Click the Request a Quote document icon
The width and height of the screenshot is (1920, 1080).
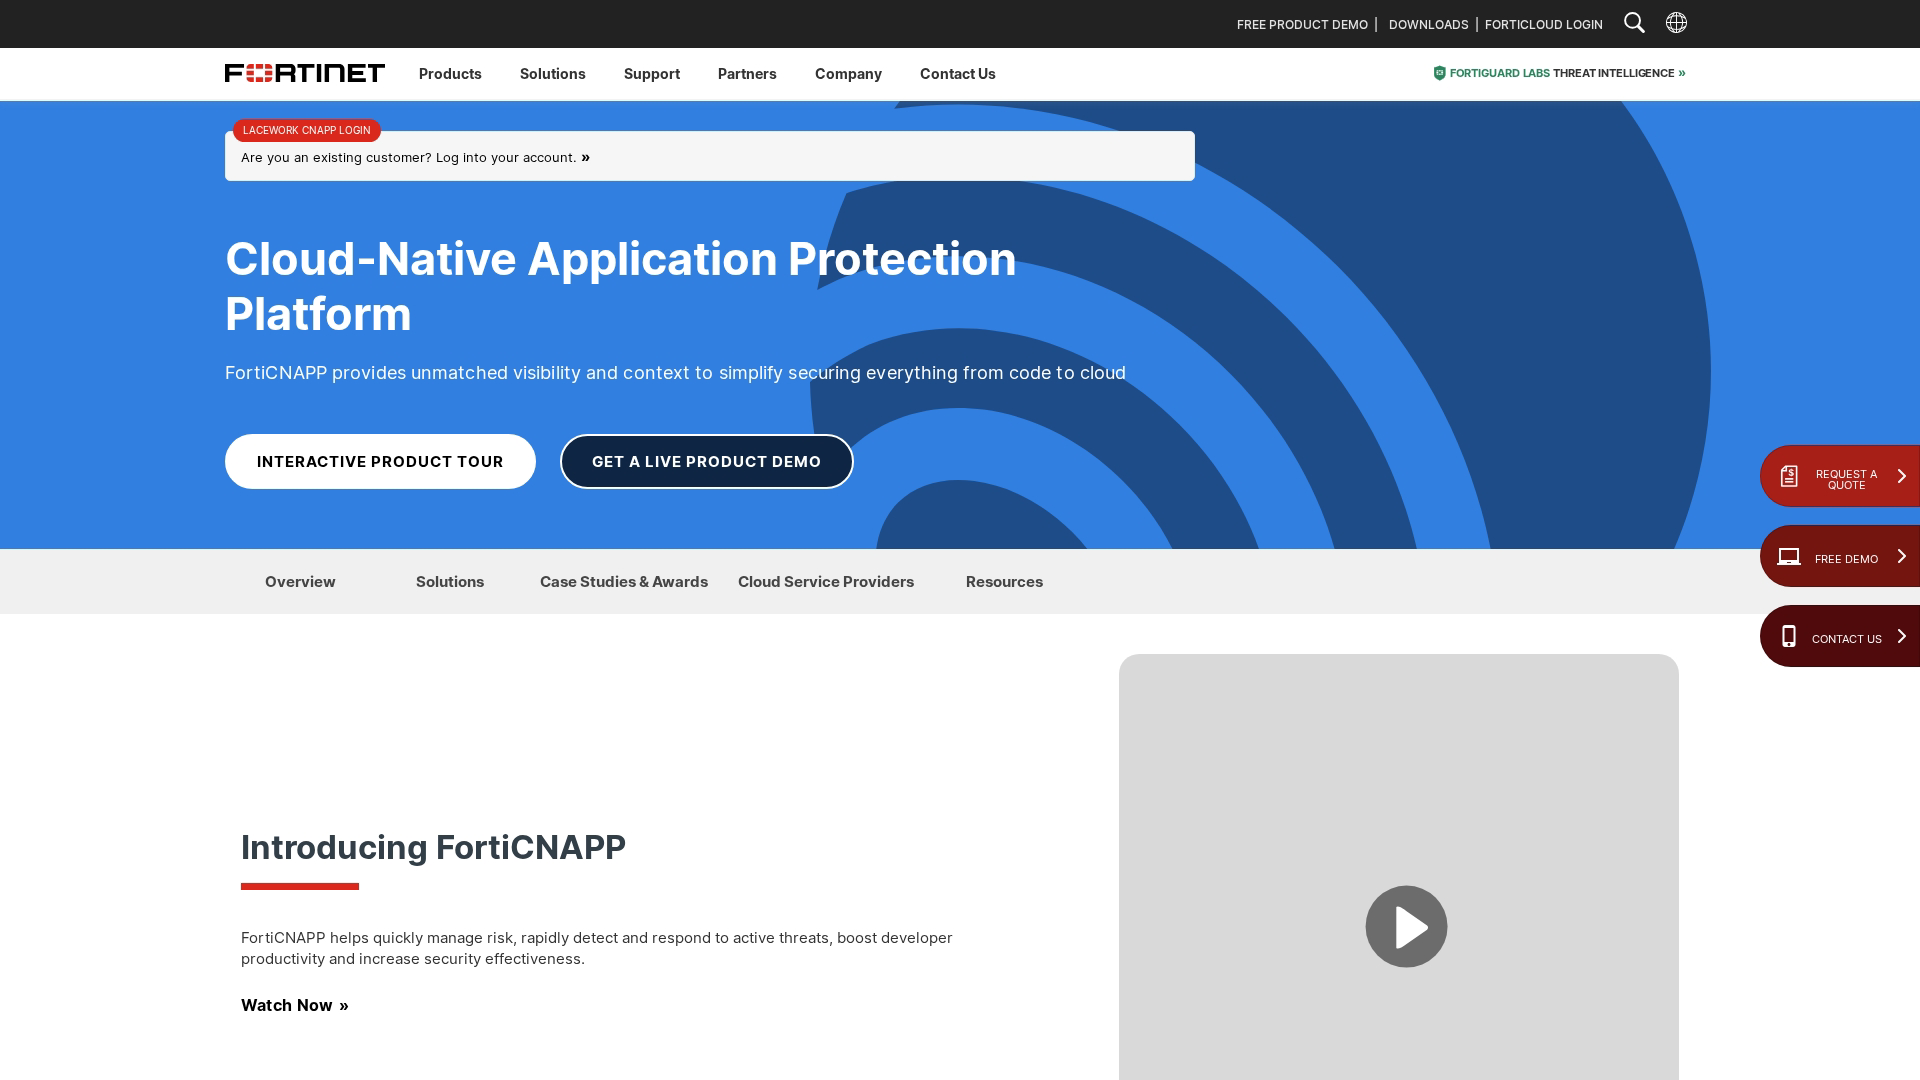click(1789, 476)
